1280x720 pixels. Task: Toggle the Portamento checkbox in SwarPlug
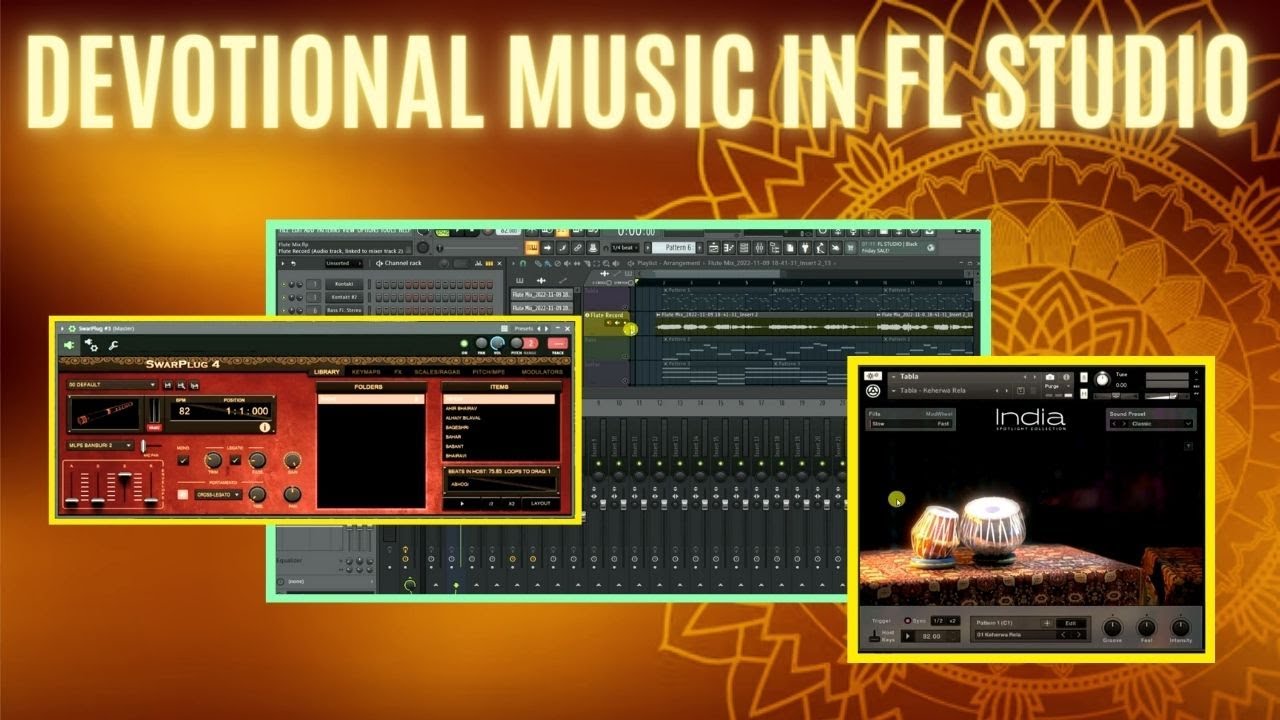pyautogui.click(x=183, y=493)
